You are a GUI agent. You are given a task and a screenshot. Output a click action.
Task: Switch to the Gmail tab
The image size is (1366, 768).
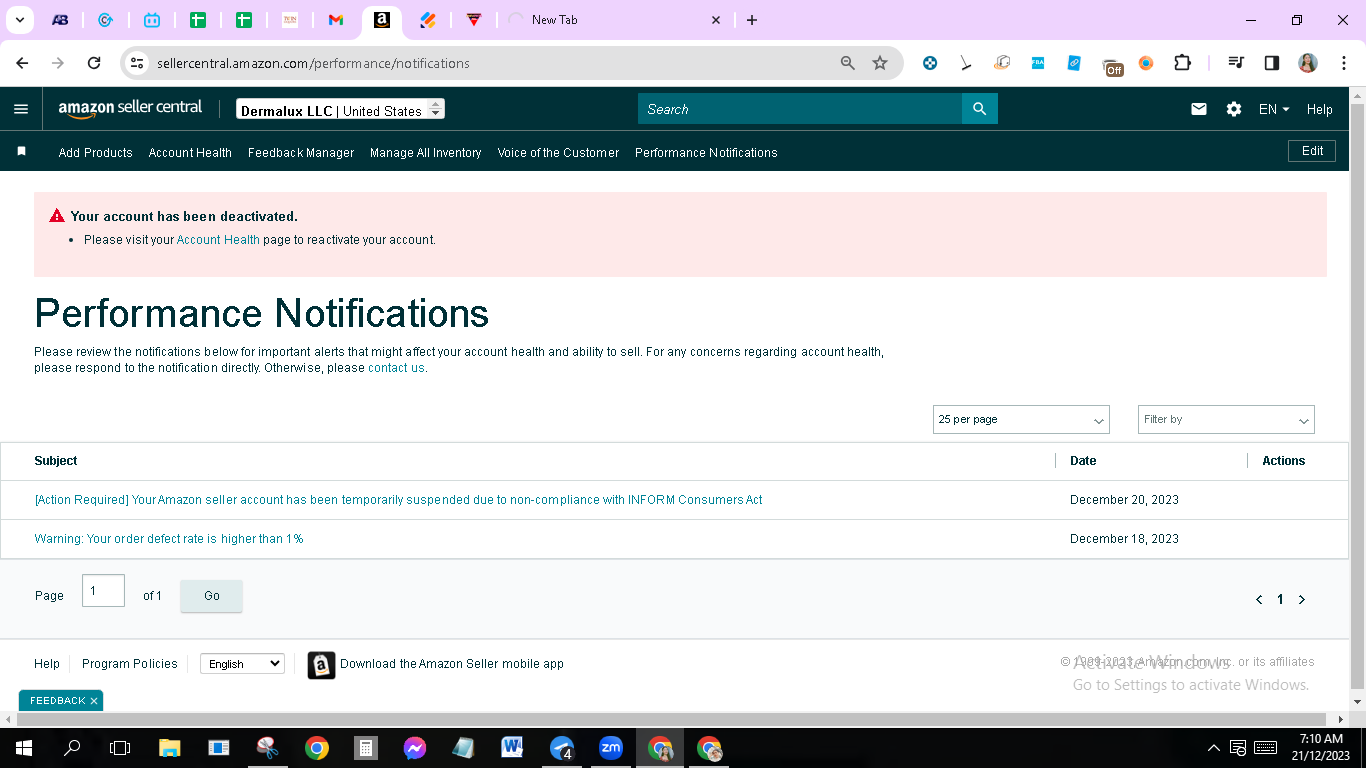click(336, 20)
